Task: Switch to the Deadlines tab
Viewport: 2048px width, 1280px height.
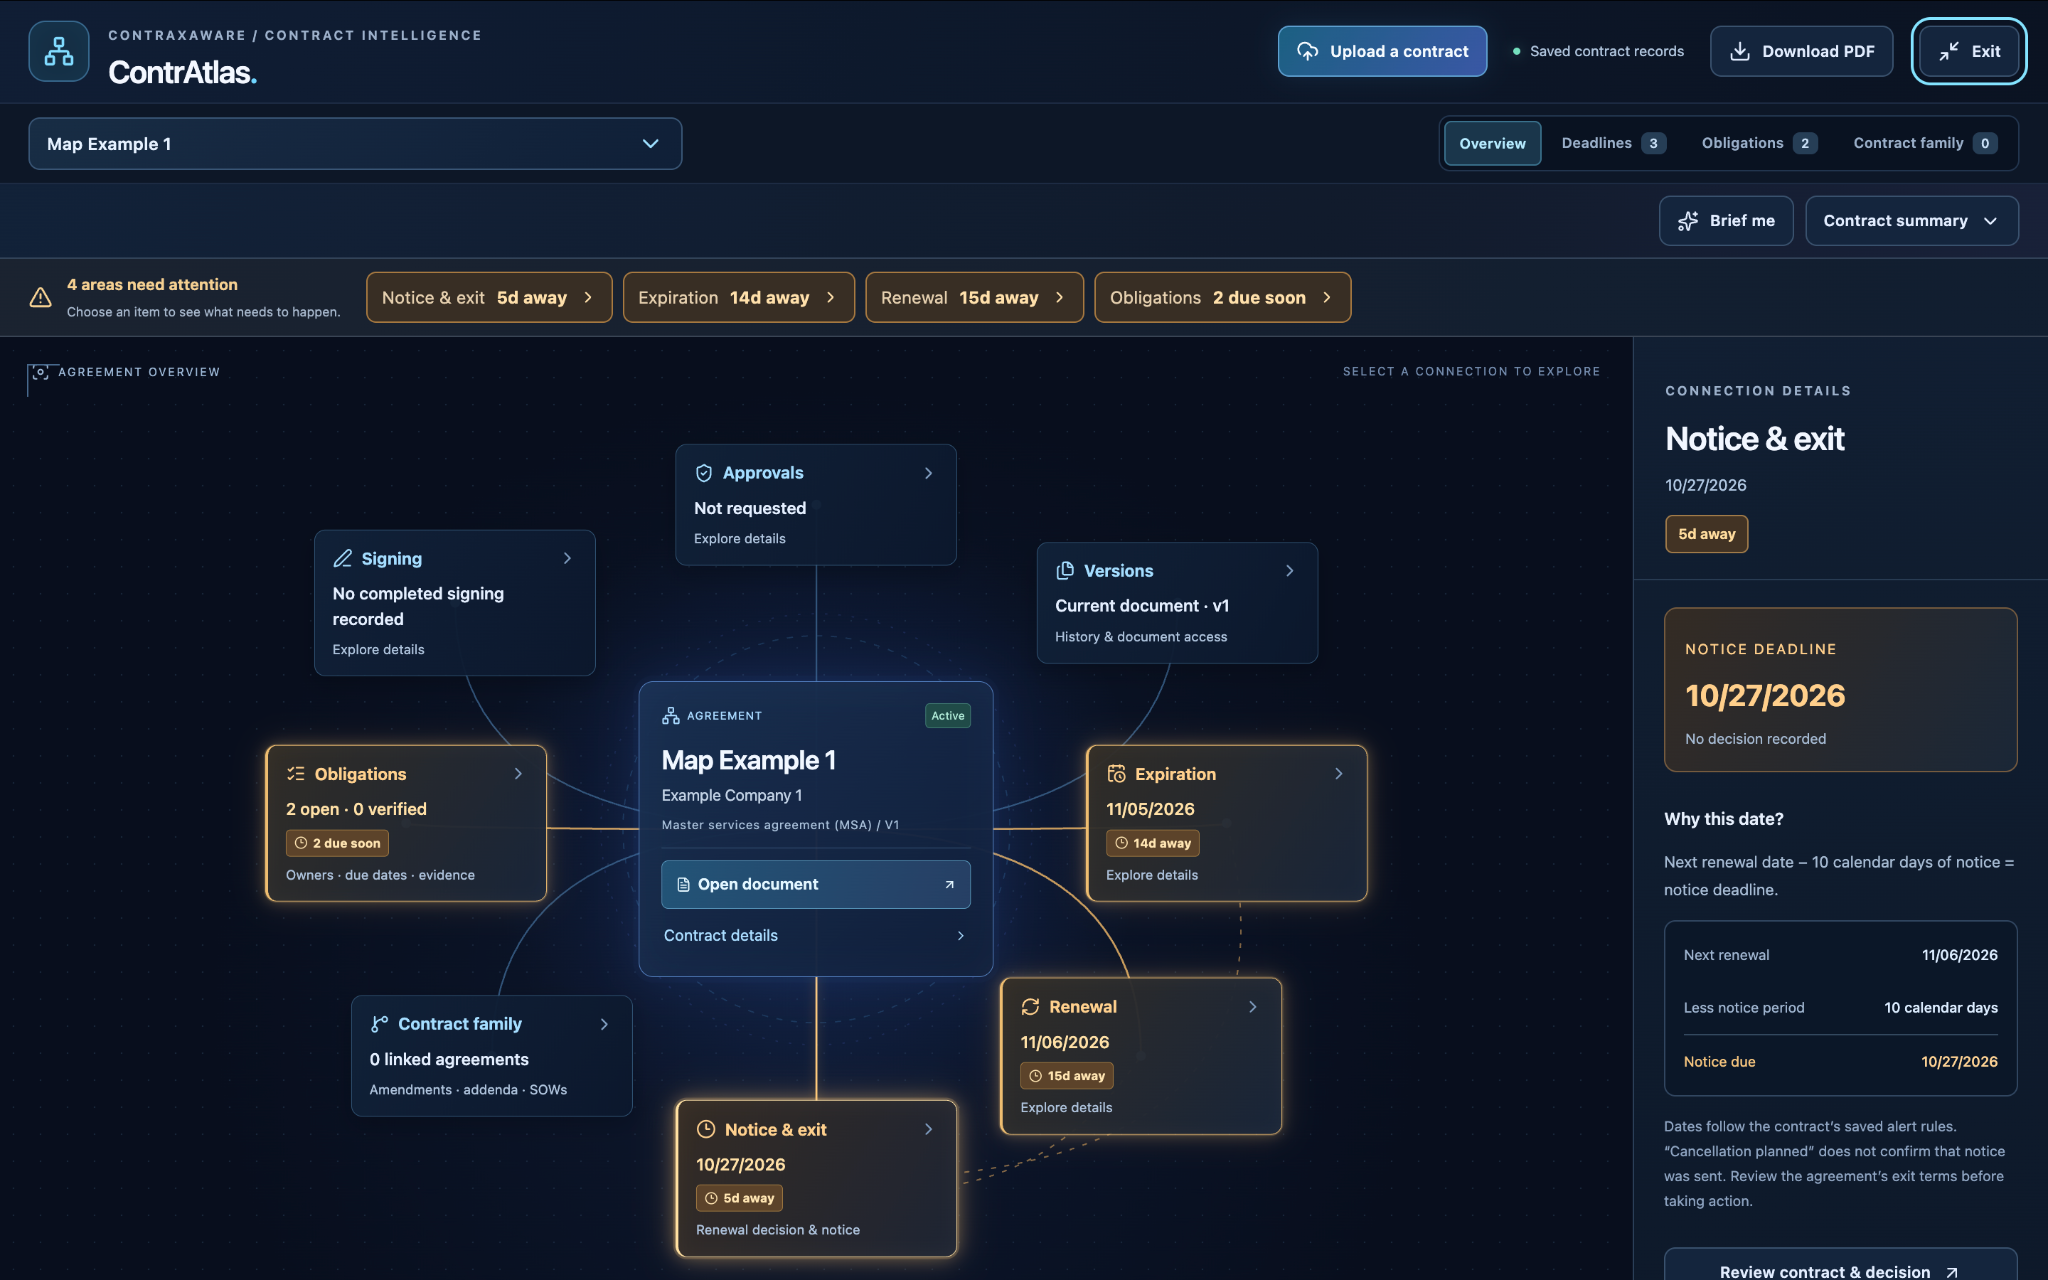Action: coord(1612,143)
